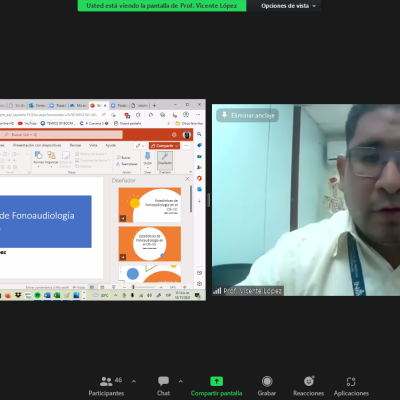Start recording with the Grabar icon
400x400 pixels.
[267, 381]
